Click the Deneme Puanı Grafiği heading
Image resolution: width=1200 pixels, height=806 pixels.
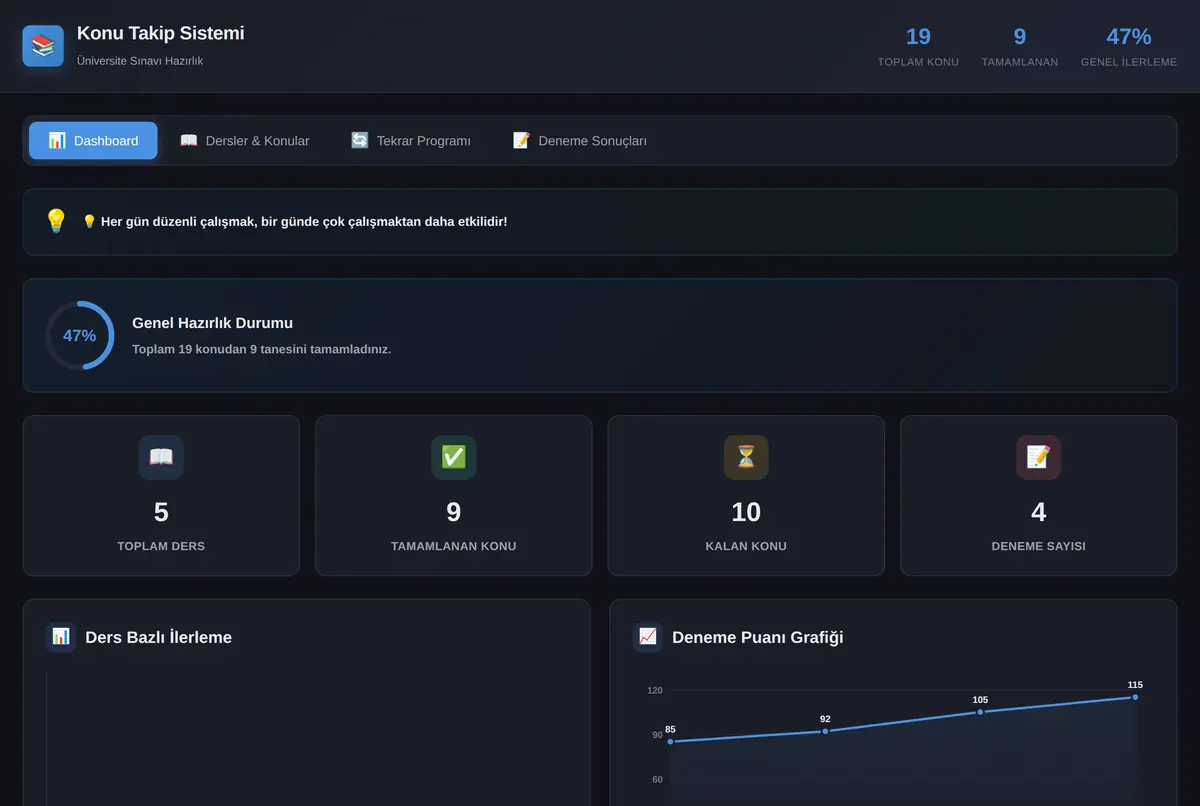coord(758,637)
